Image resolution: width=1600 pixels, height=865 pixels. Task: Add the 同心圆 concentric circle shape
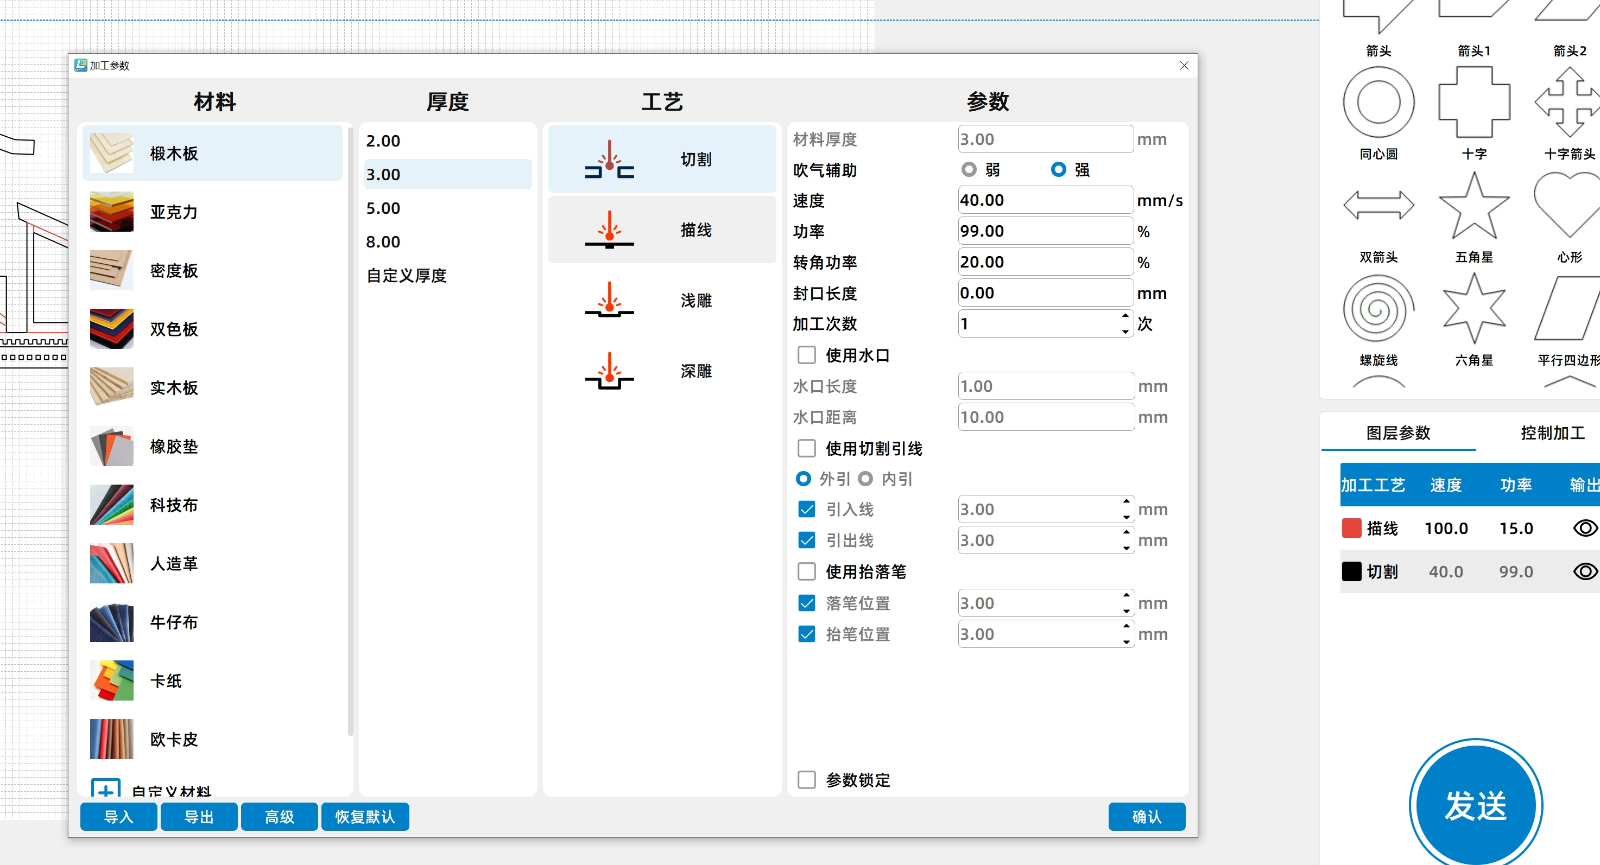(x=1378, y=103)
